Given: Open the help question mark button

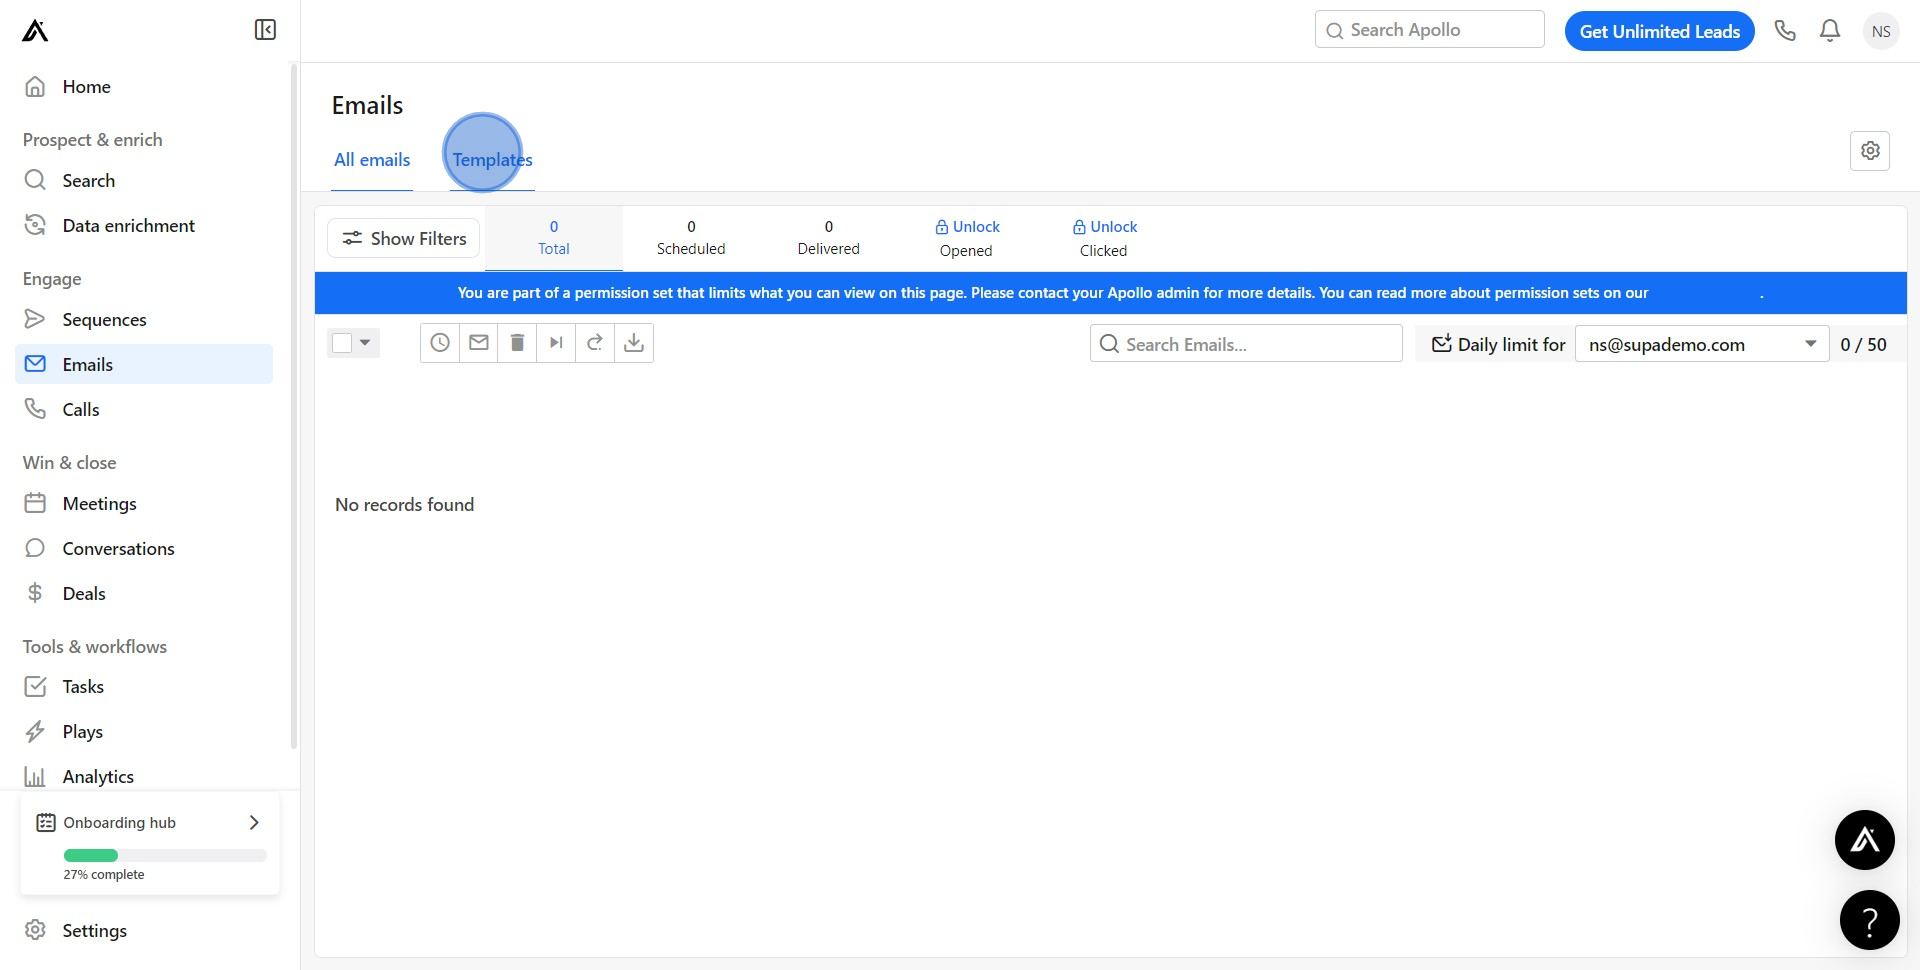Looking at the screenshot, I should point(1870,920).
